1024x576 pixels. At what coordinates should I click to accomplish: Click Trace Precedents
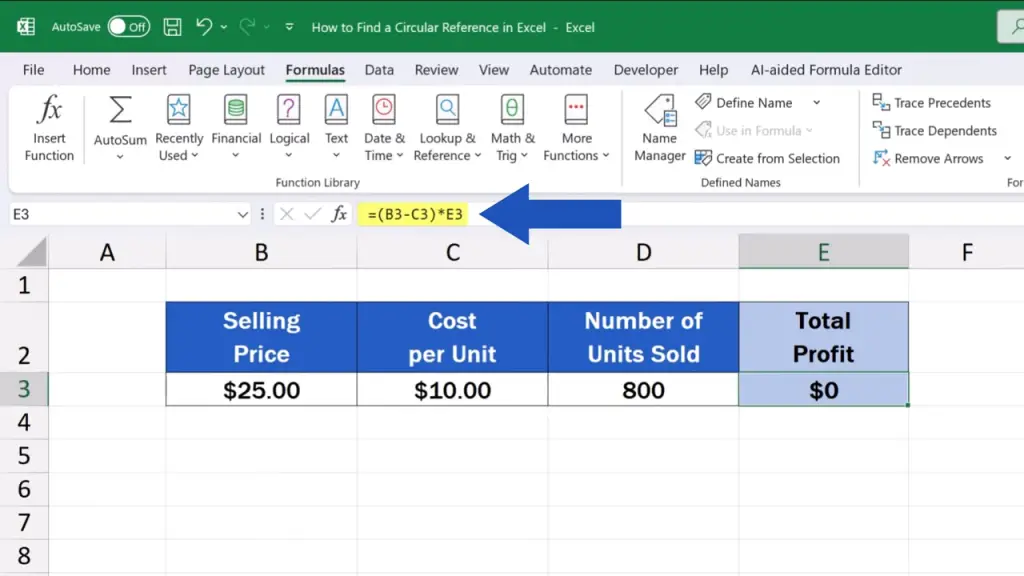click(932, 103)
